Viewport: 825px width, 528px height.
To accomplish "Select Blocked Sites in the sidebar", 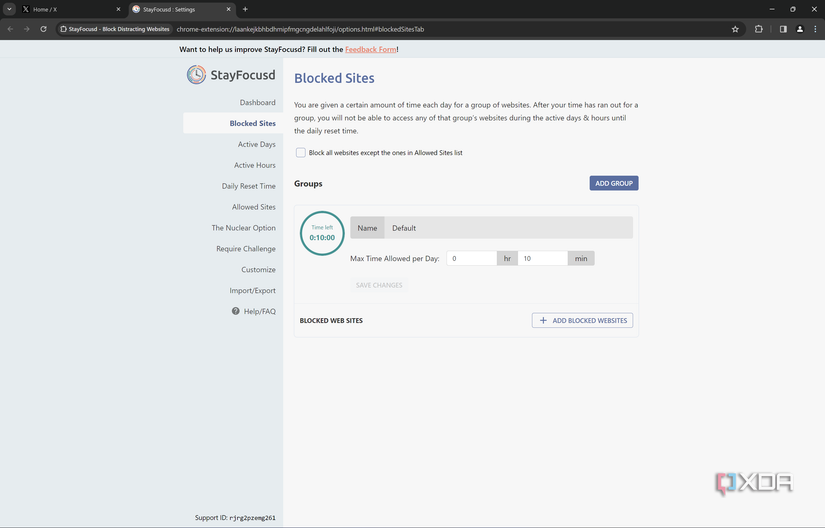I will pos(233,123).
